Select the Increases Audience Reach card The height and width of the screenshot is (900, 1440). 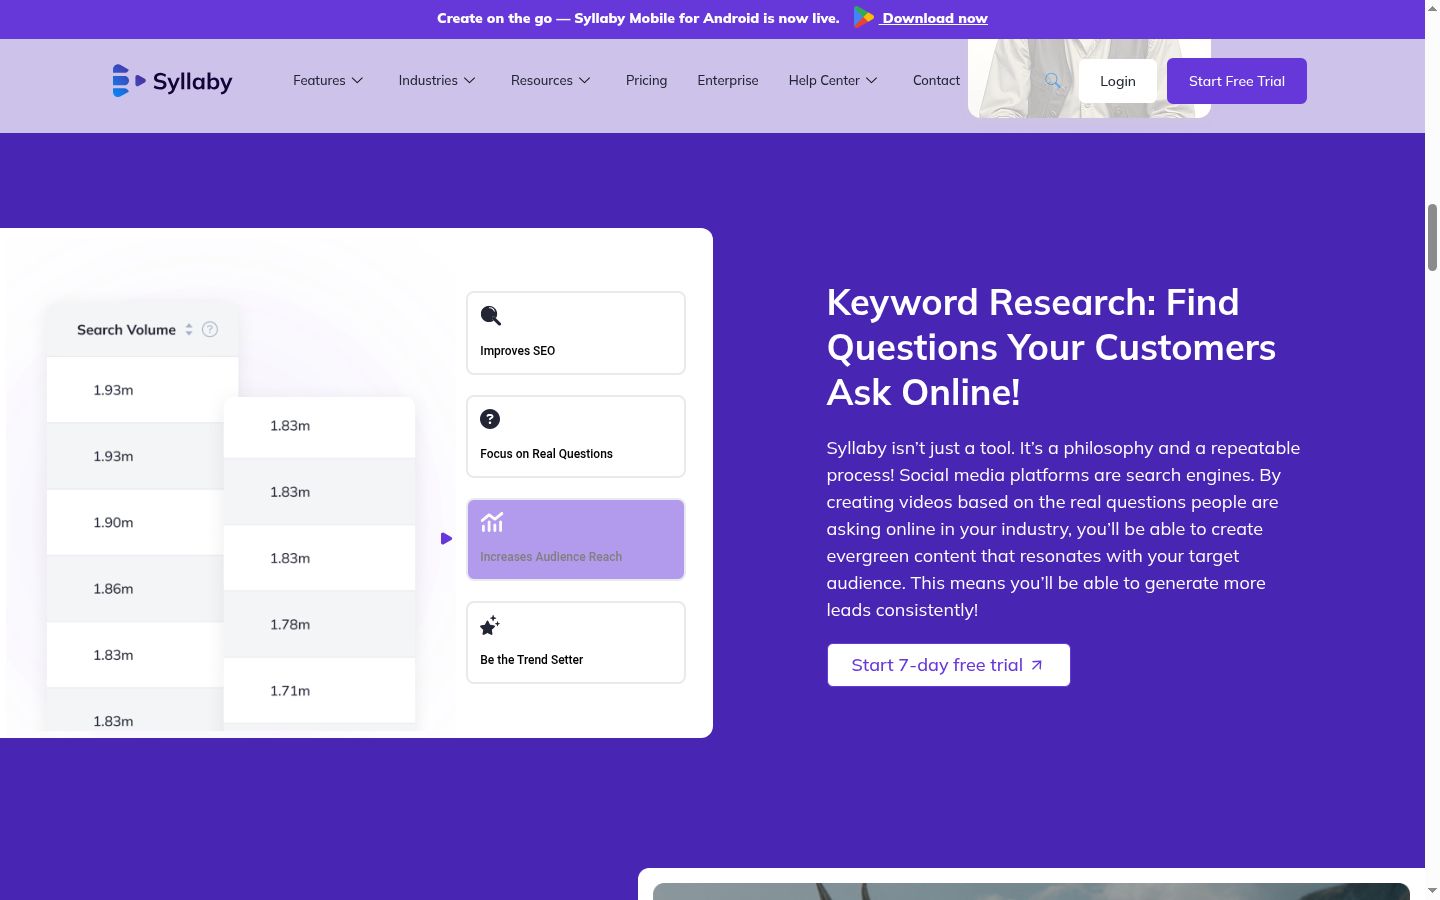pos(576,539)
